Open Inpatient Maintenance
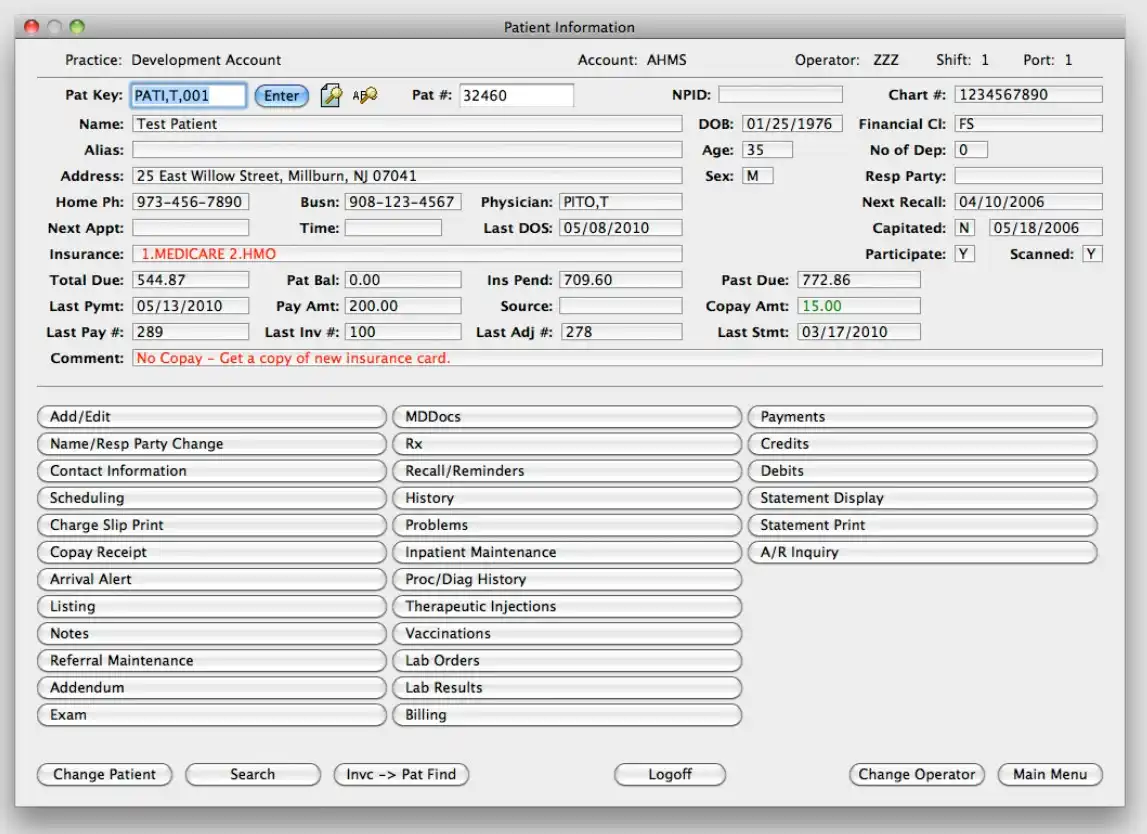Viewport: 1147px width, 834px height. pos(566,551)
